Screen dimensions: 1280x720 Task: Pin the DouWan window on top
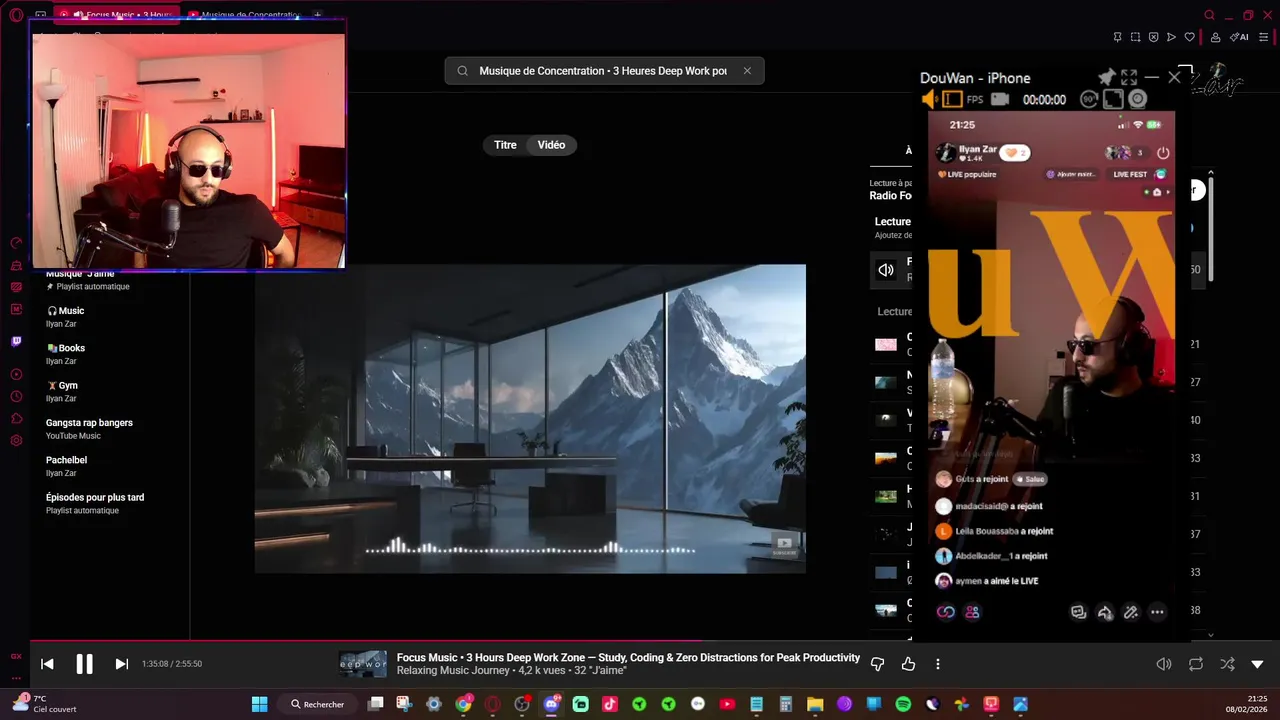(x=1106, y=77)
